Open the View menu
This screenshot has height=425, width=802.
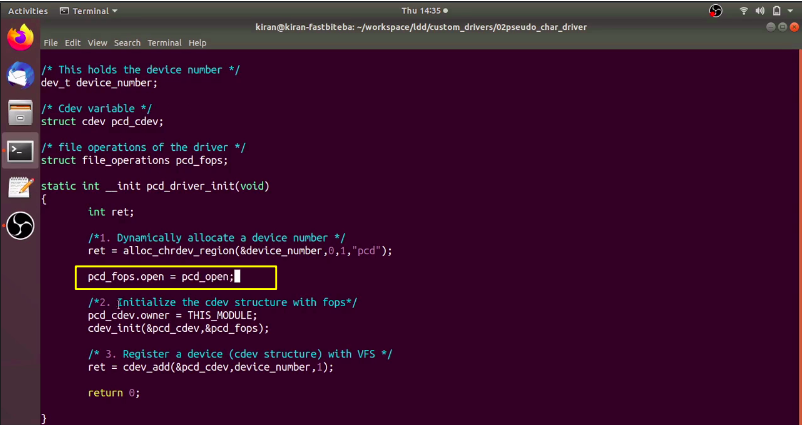(x=97, y=43)
